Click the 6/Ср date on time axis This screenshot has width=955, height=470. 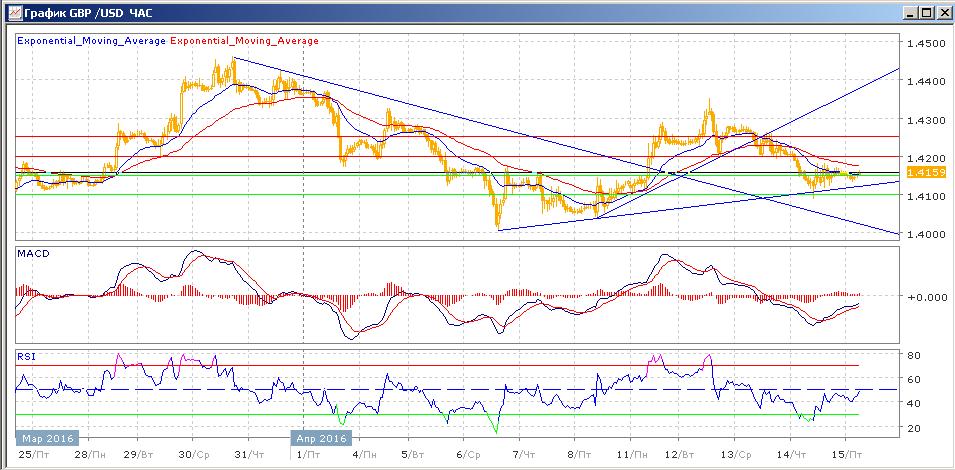(466, 454)
